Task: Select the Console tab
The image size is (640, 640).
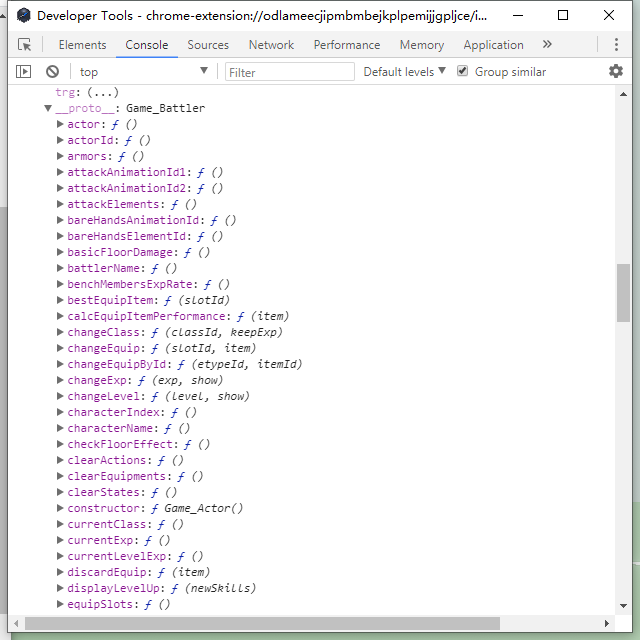Action: point(147,45)
